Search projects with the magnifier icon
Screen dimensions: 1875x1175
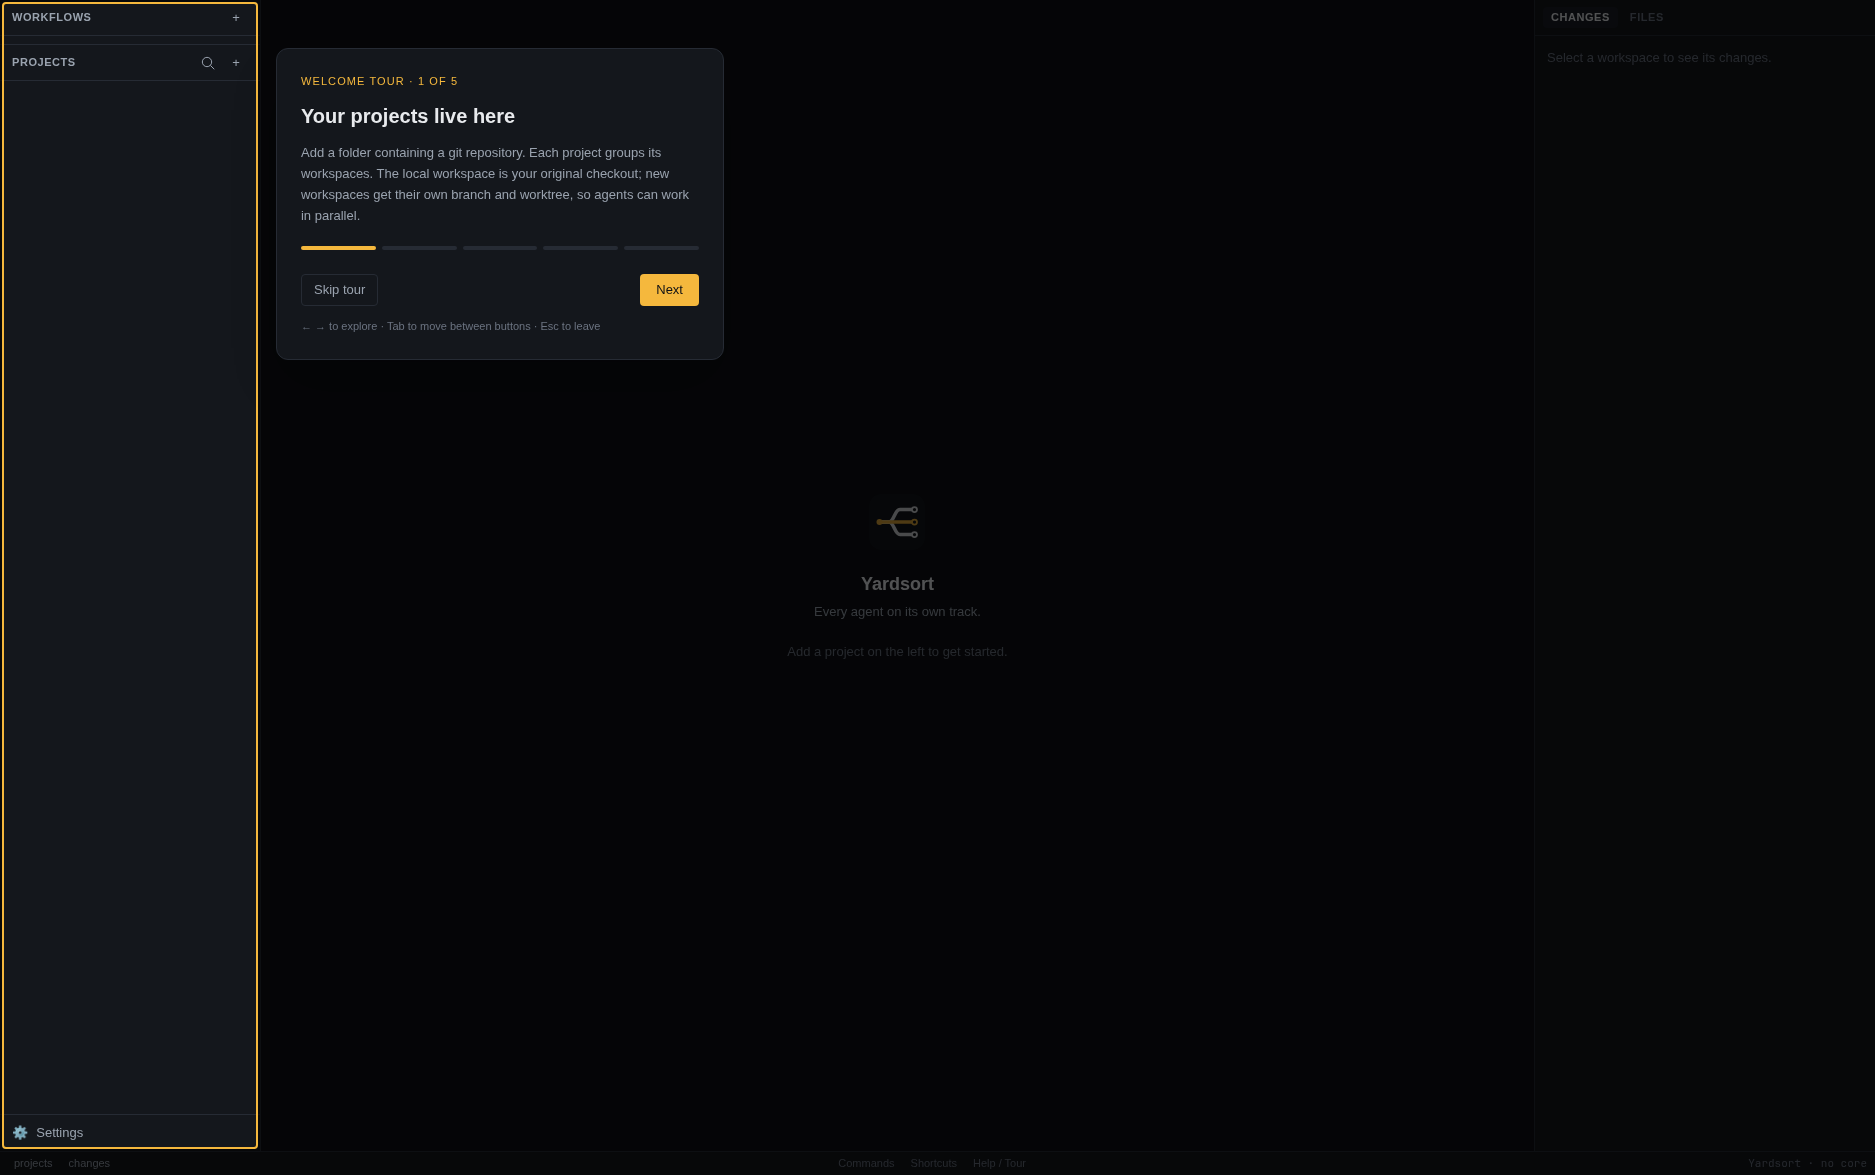pos(208,63)
